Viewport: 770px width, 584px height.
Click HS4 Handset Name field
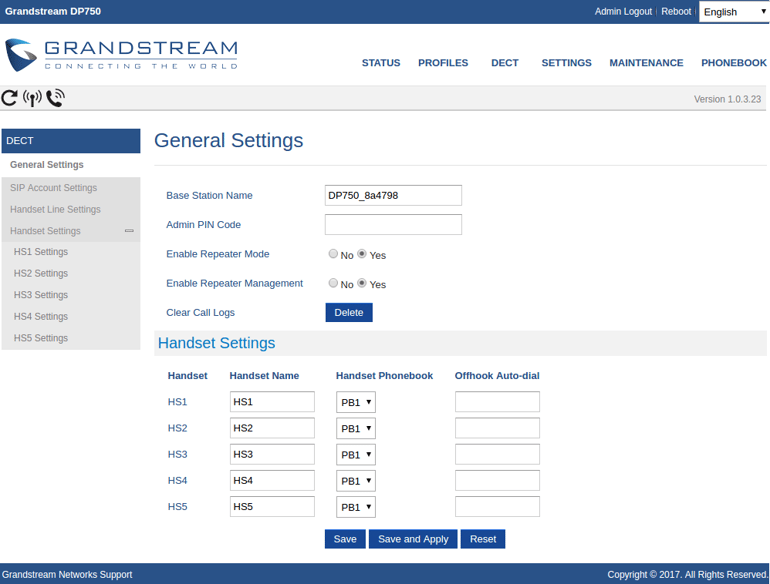[272, 480]
